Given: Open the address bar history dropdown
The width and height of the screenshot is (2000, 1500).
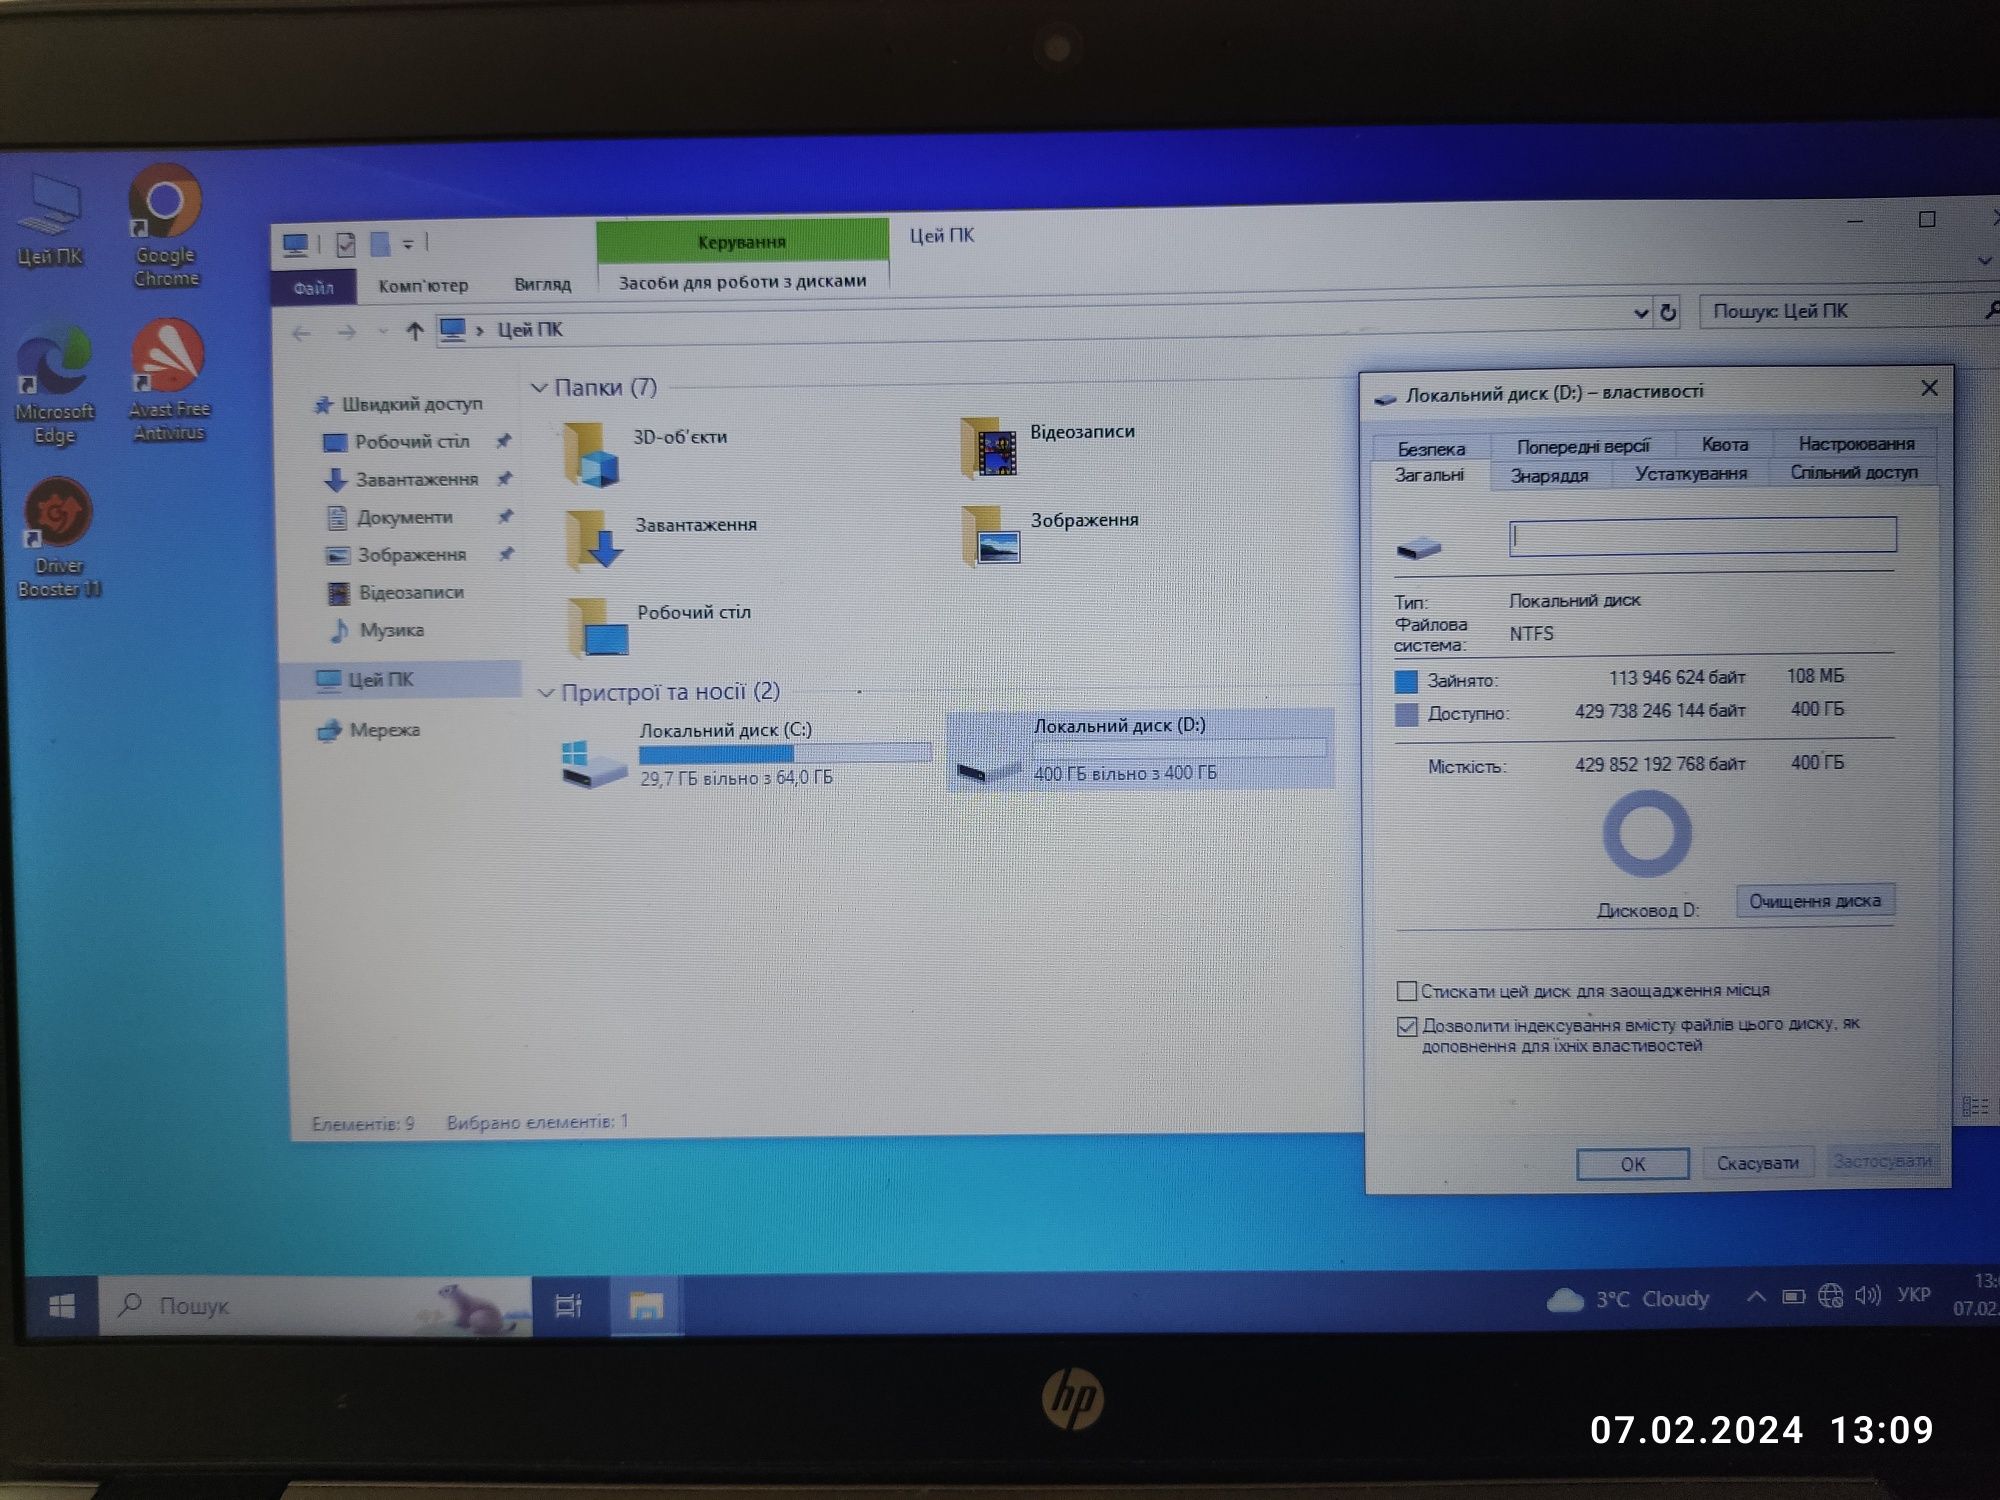Looking at the screenshot, I should click(x=1641, y=314).
